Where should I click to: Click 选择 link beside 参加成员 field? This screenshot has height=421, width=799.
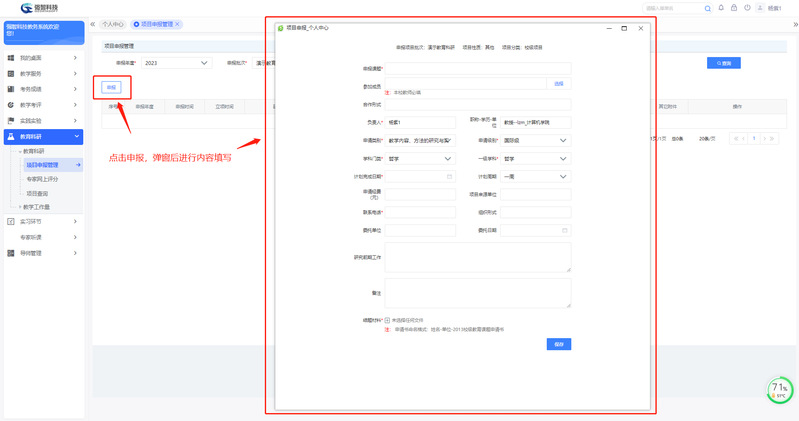point(559,84)
